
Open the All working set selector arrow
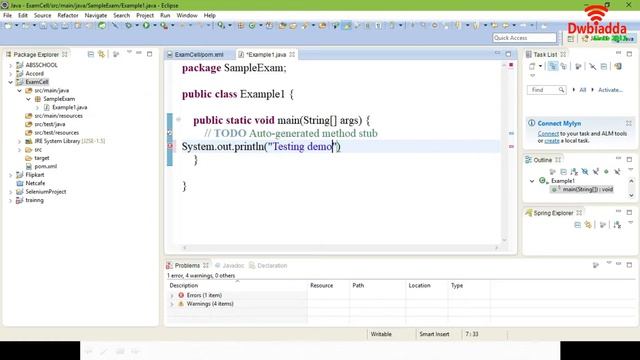pyautogui.click(x=574, y=90)
